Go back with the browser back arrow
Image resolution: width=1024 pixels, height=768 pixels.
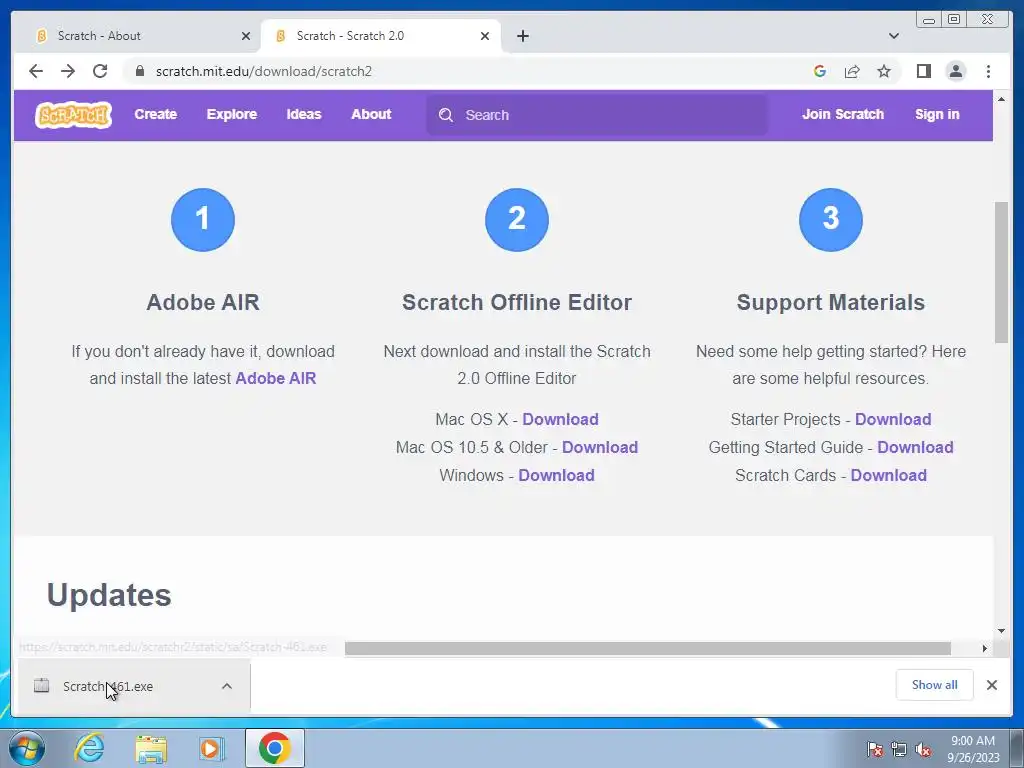click(36, 71)
